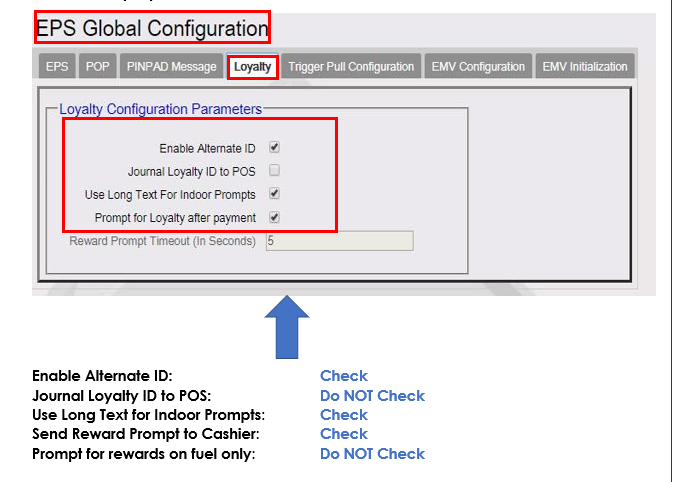The height and width of the screenshot is (482, 680).
Task: Click the EPS Global Configuration heading
Action: (152, 28)
